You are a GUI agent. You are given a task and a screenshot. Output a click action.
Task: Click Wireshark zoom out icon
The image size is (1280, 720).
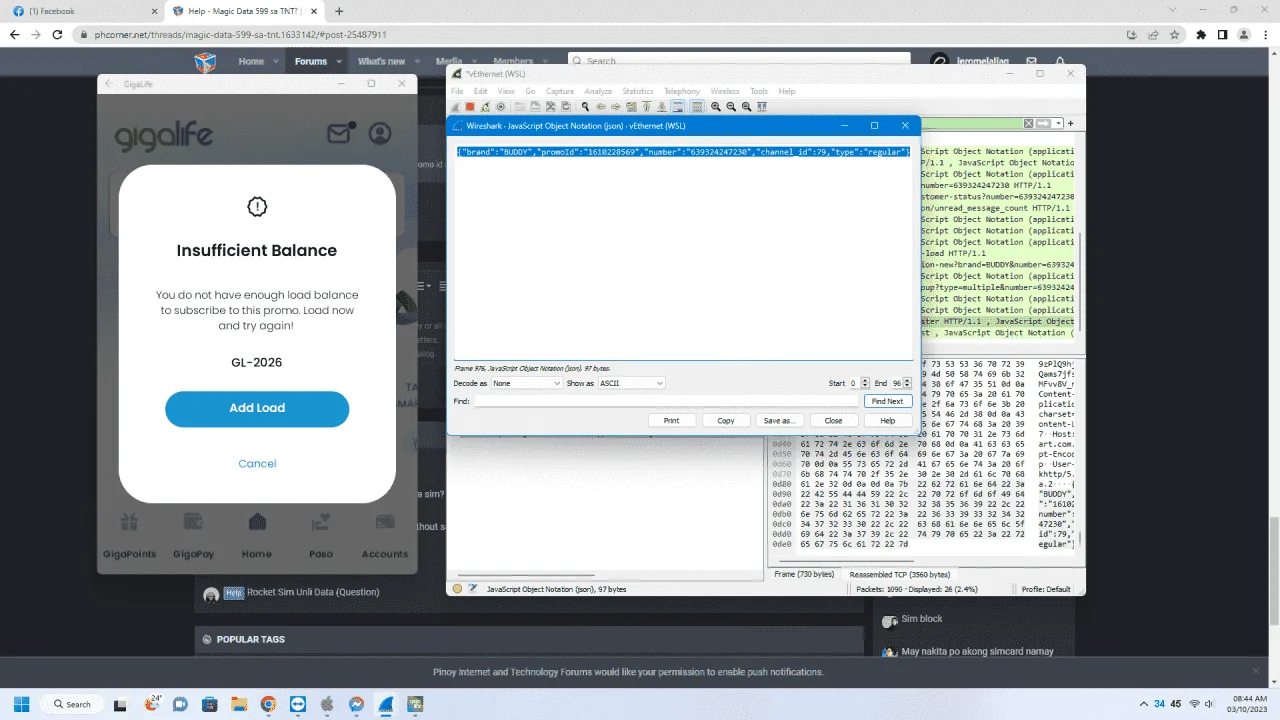point(731,107)
